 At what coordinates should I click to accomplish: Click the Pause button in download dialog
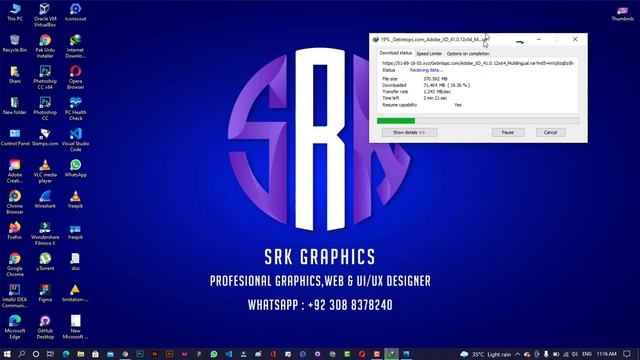tap(508, 132)
